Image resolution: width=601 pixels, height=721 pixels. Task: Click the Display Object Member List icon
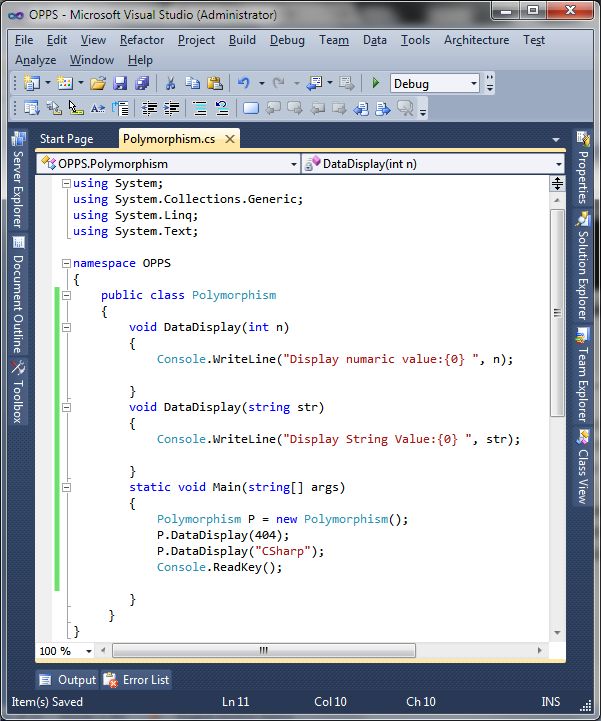click(x=32, y=109)
